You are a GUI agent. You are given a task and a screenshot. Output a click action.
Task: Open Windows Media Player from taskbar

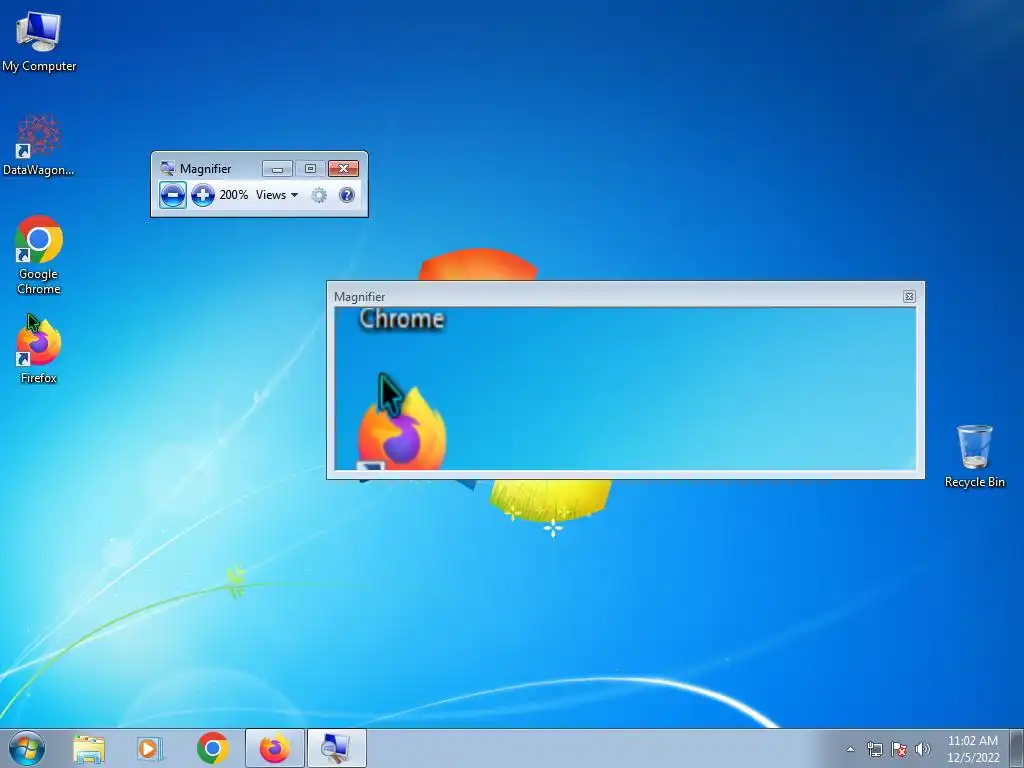click(150, 748)
